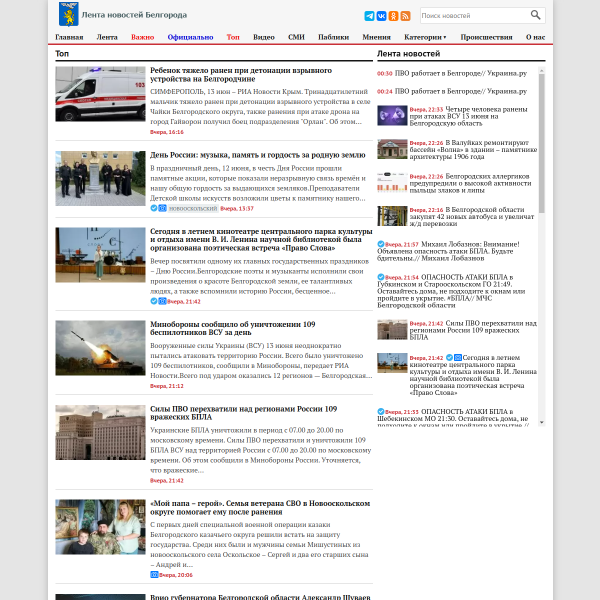Open feed item about allergy pollen warning
The image size is (600, 600).
(470, 183)
